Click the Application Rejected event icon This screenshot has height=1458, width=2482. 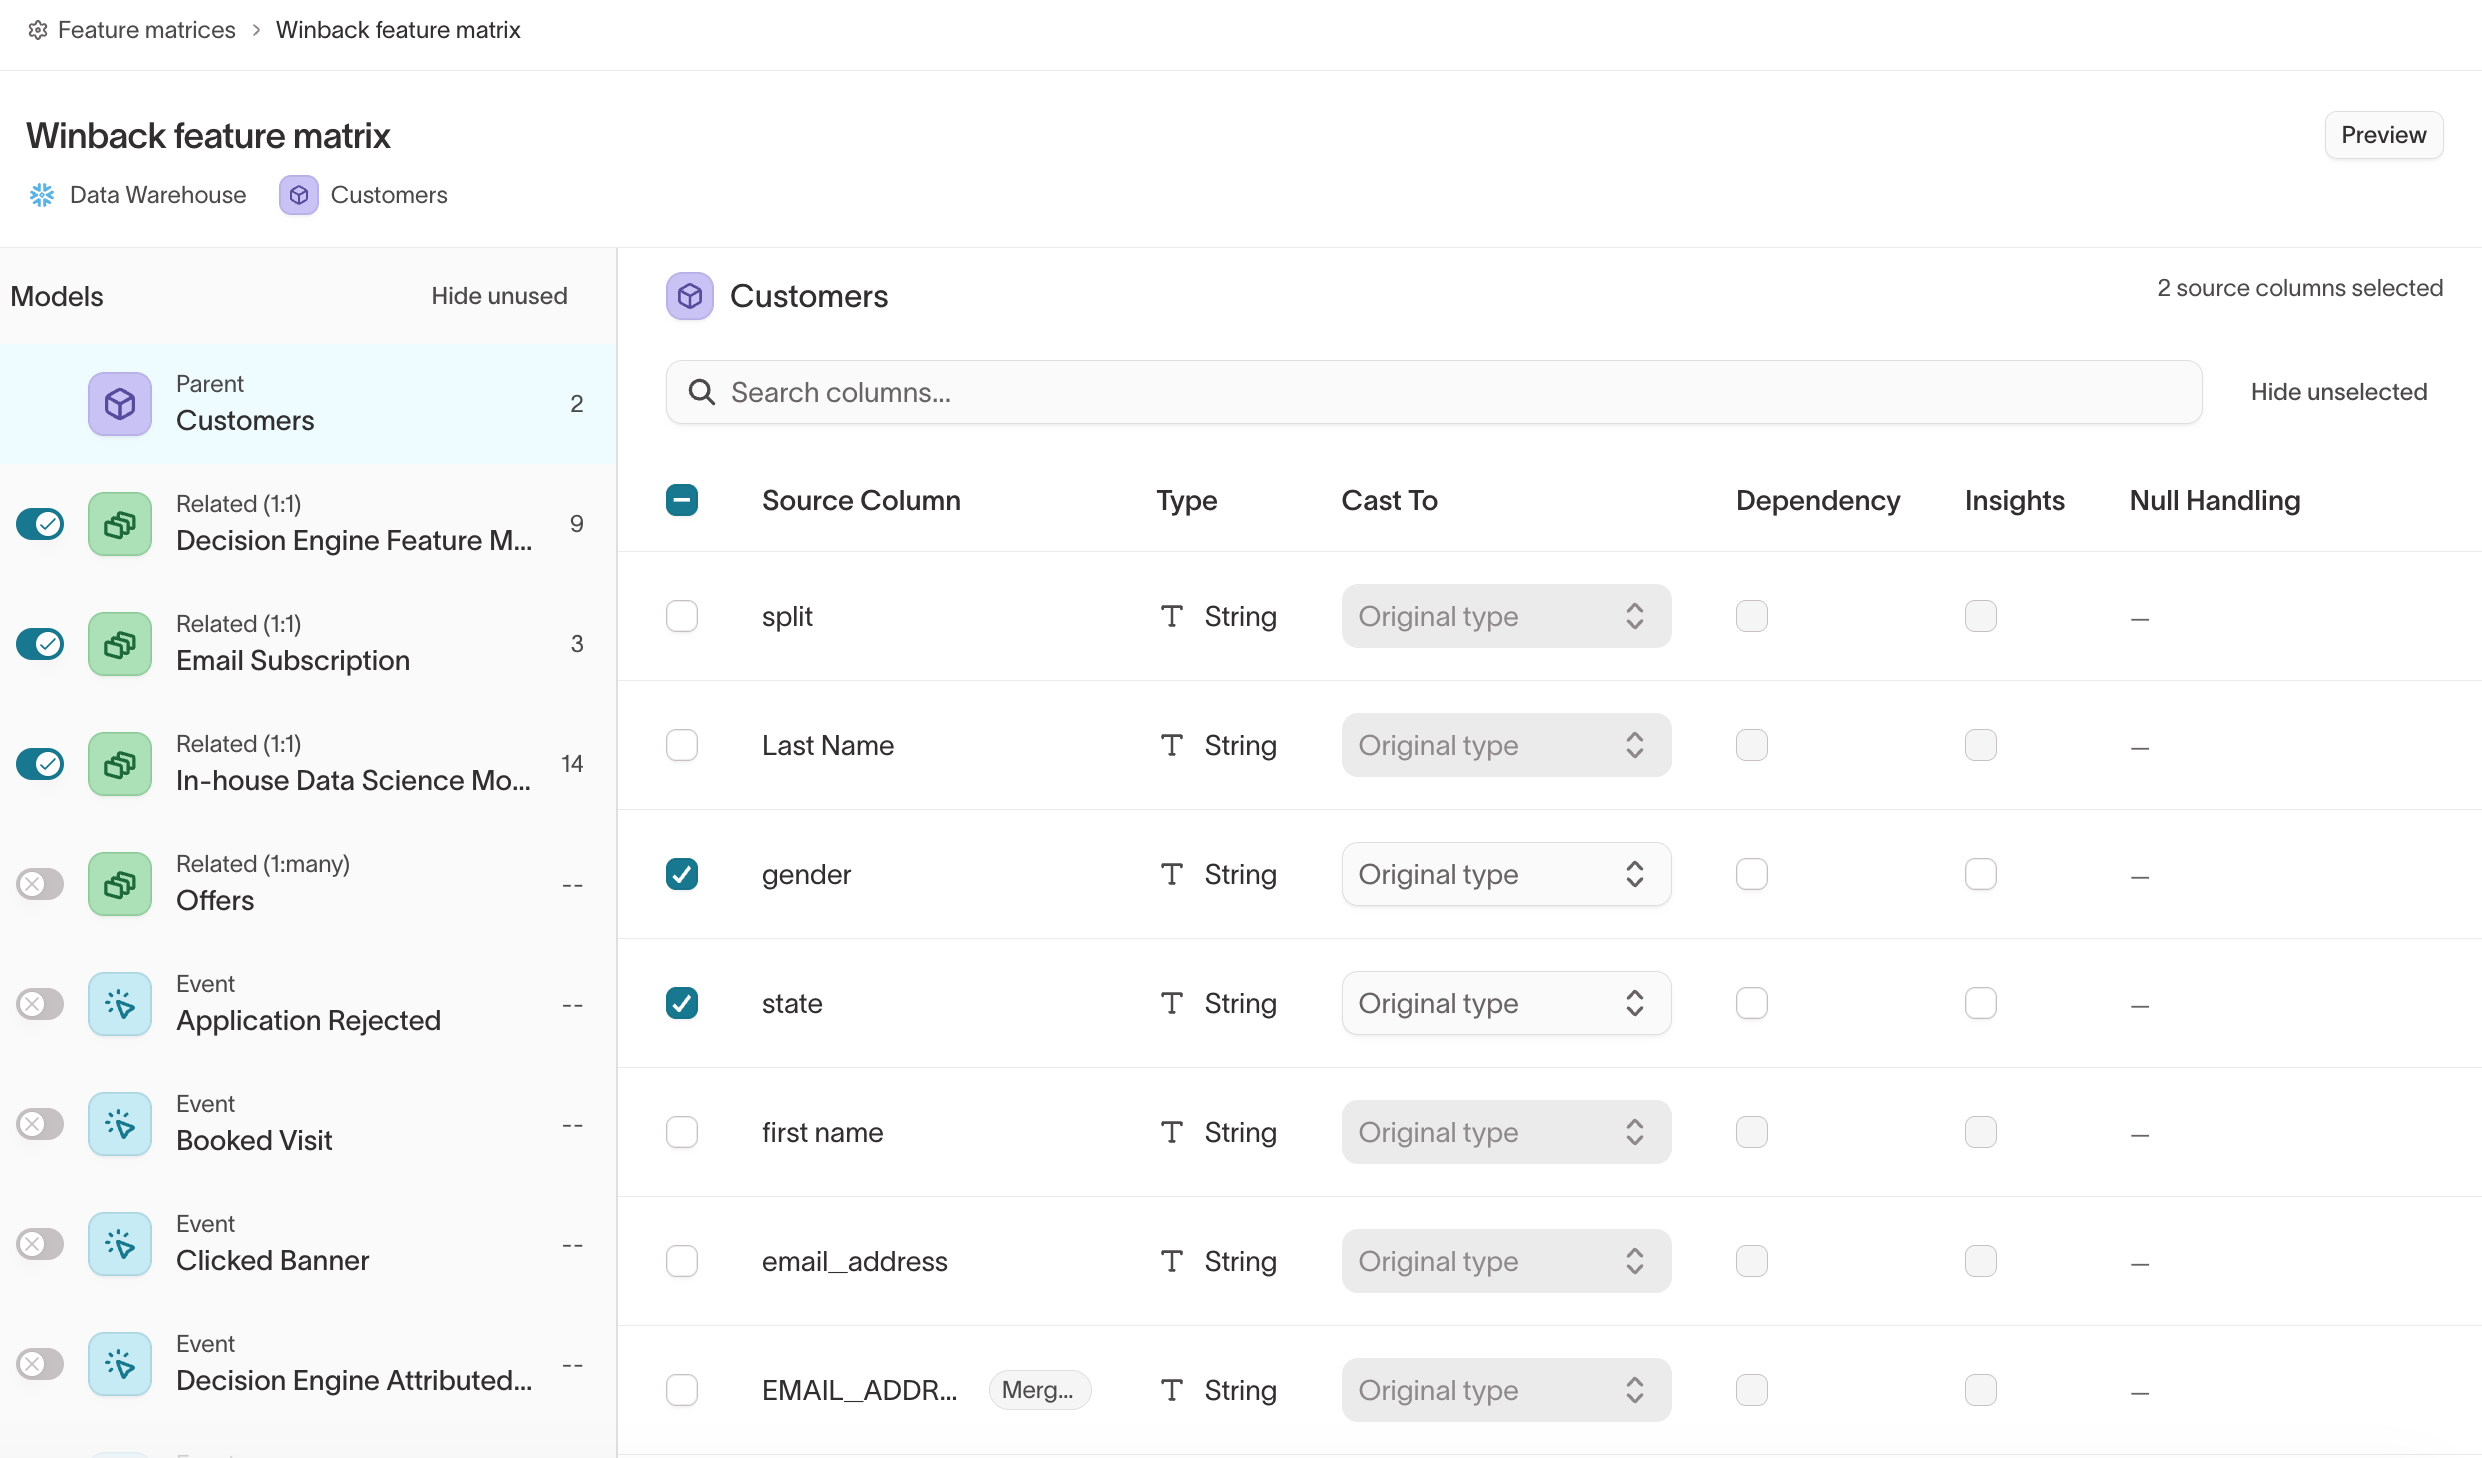click(x=120, y=1004)
